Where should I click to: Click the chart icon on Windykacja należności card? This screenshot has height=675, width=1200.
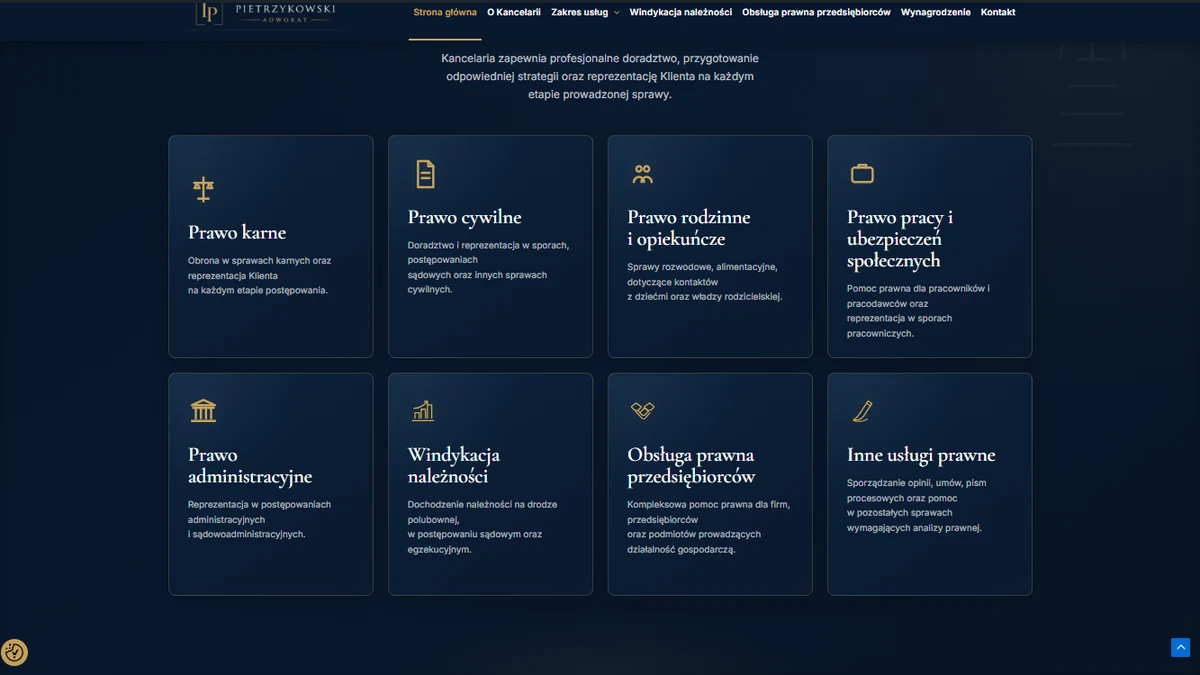point(422,411)
